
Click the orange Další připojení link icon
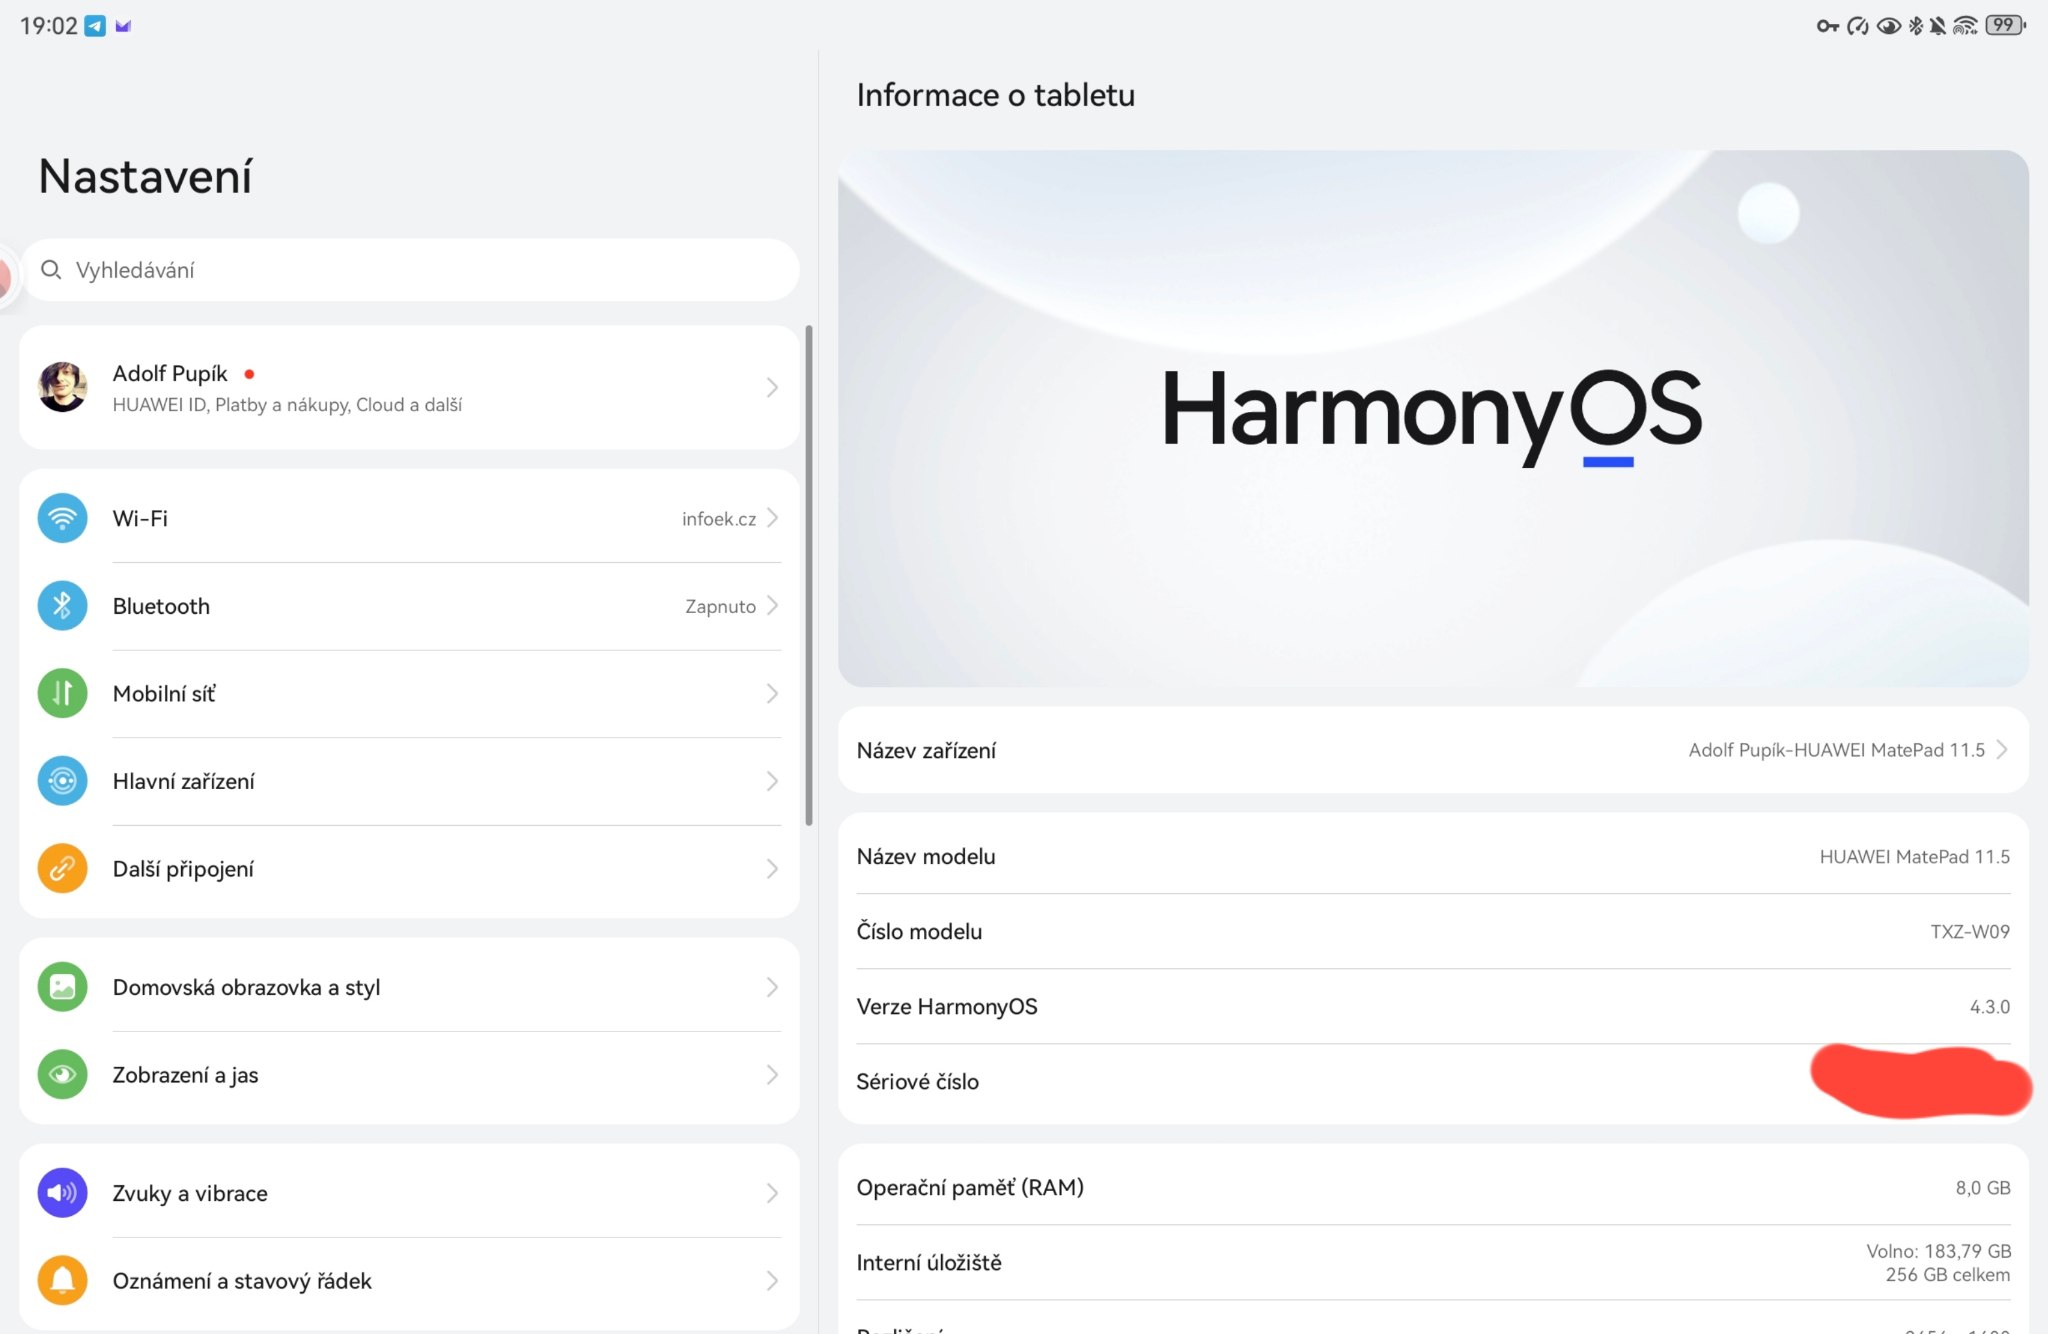62,868
